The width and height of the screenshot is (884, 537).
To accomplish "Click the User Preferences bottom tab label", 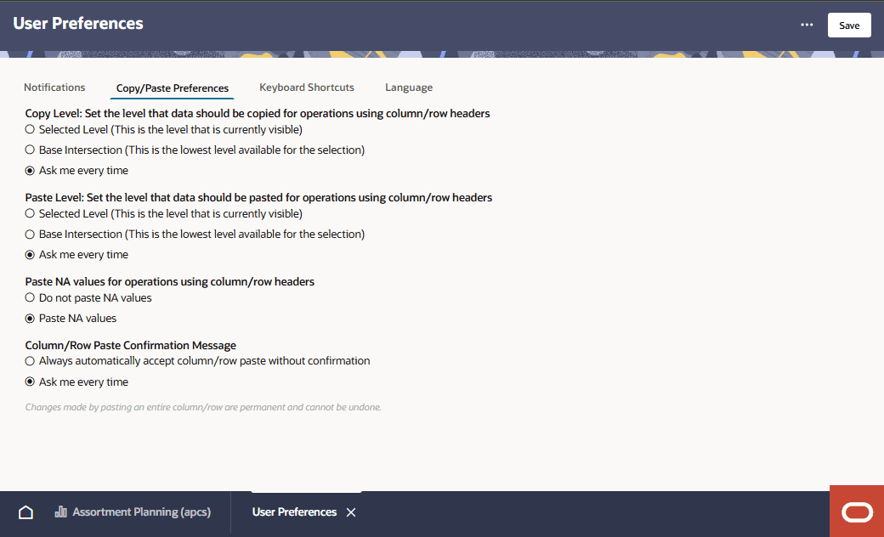I will pos(294,512).
